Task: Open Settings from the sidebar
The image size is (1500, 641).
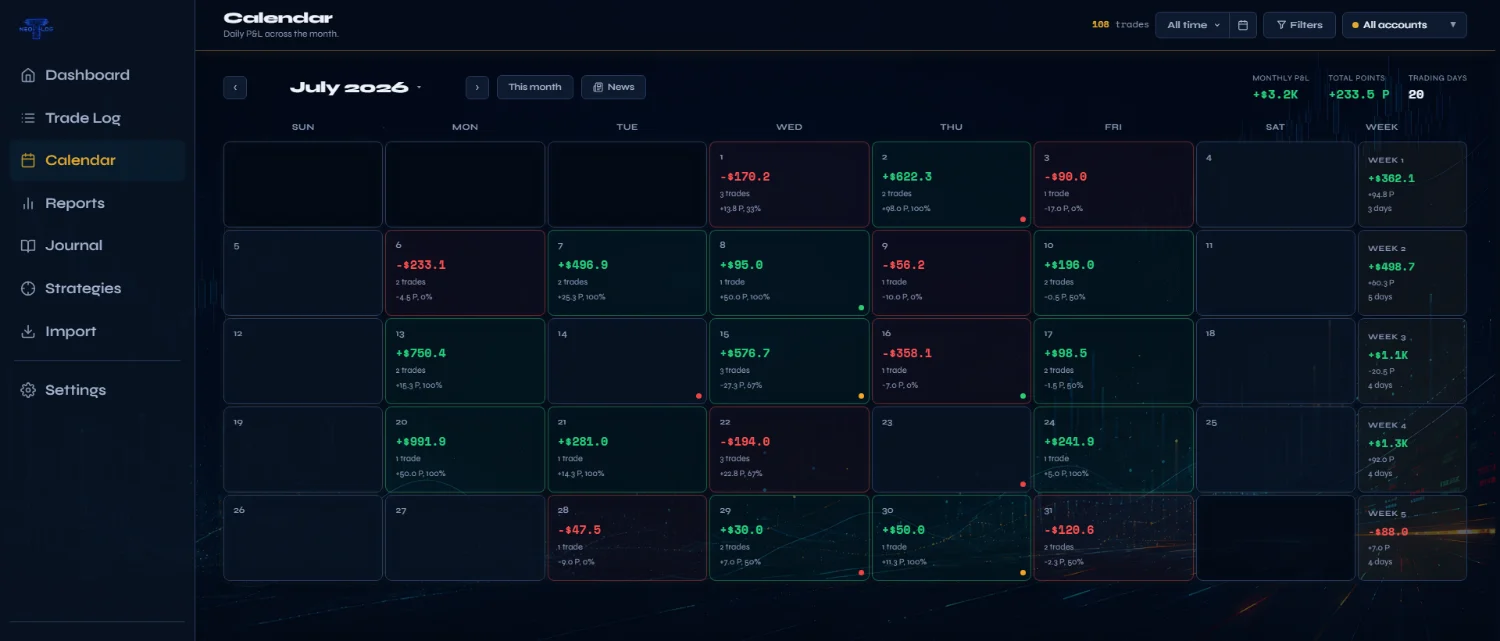Action: (x=97, y=390)
